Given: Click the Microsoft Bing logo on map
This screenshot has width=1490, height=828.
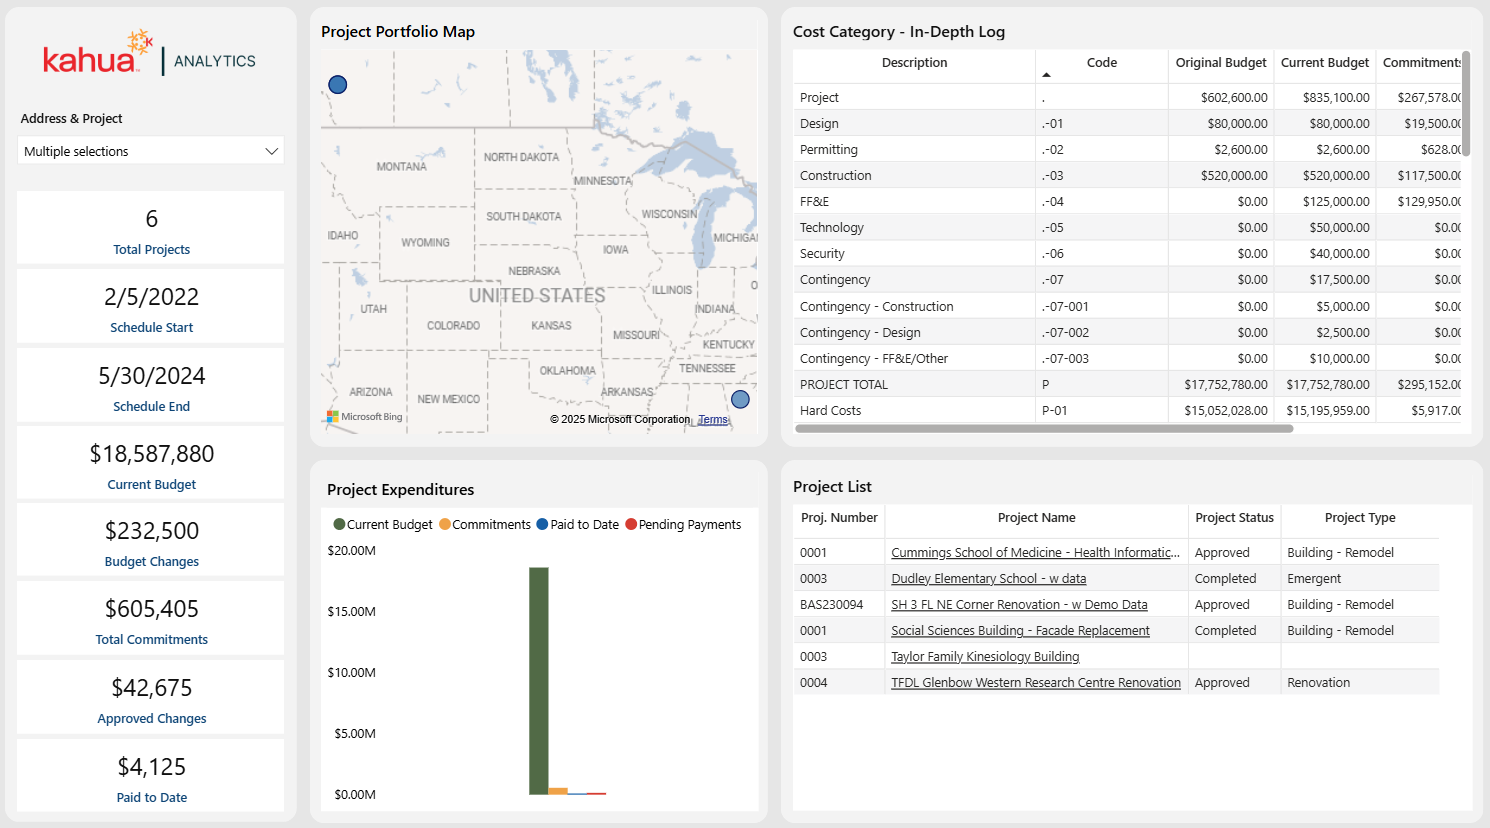Looking at the screenshot, I should click(365, 417).
